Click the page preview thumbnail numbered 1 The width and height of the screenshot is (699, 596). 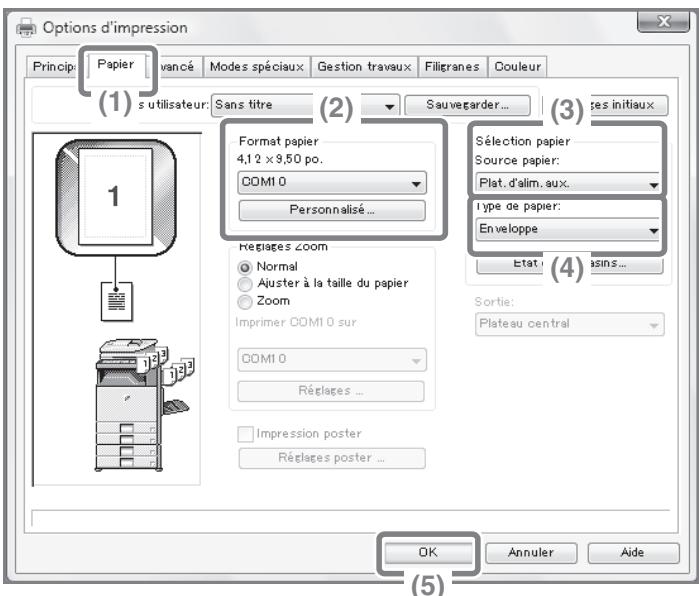pyautogui.click(x=115, y=197)
